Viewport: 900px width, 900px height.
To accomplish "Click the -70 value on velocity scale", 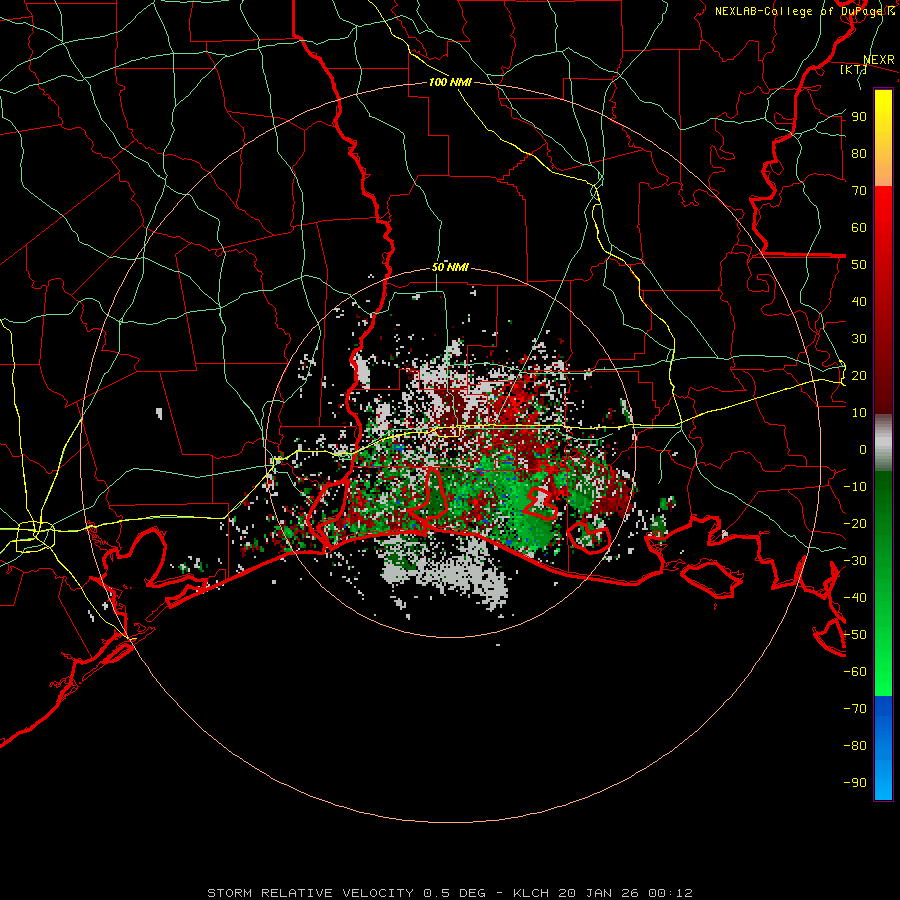I will click(x=855, y=709).
